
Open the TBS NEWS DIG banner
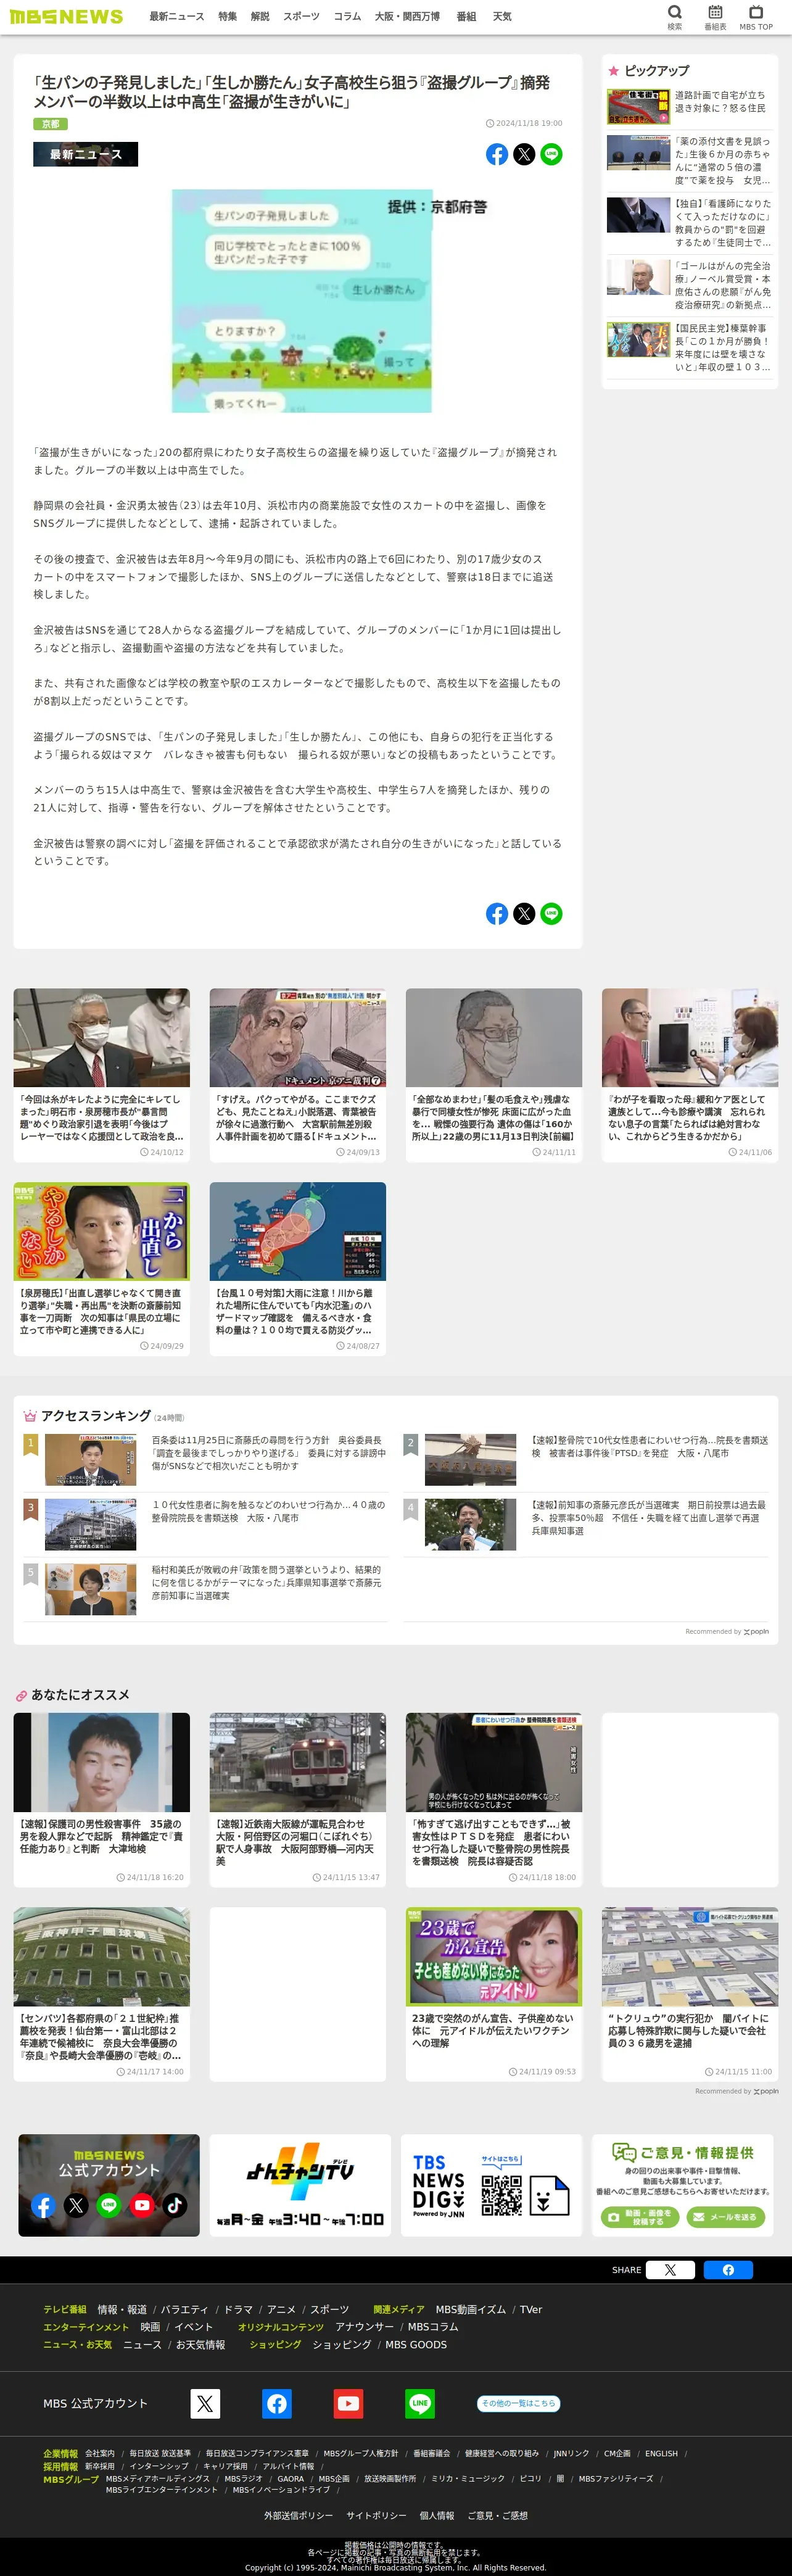493,2185
